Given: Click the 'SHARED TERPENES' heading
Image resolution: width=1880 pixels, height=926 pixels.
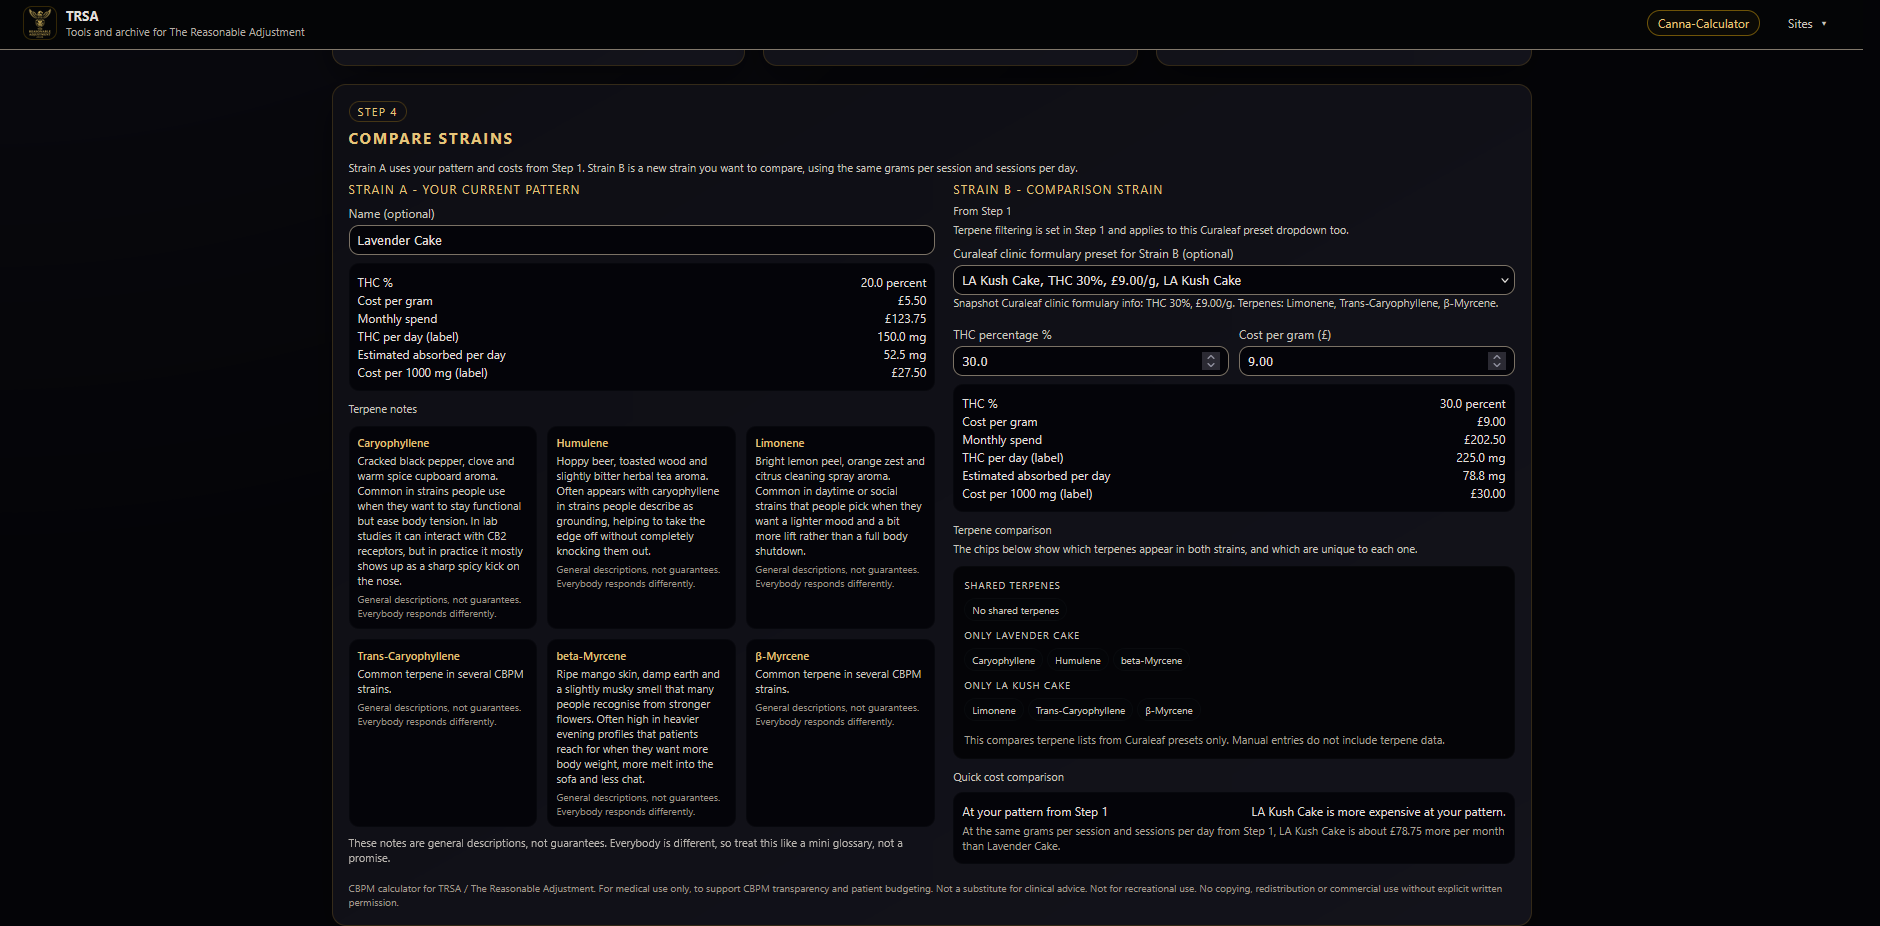Looking at the screenshot, I should pos(1012,586).
